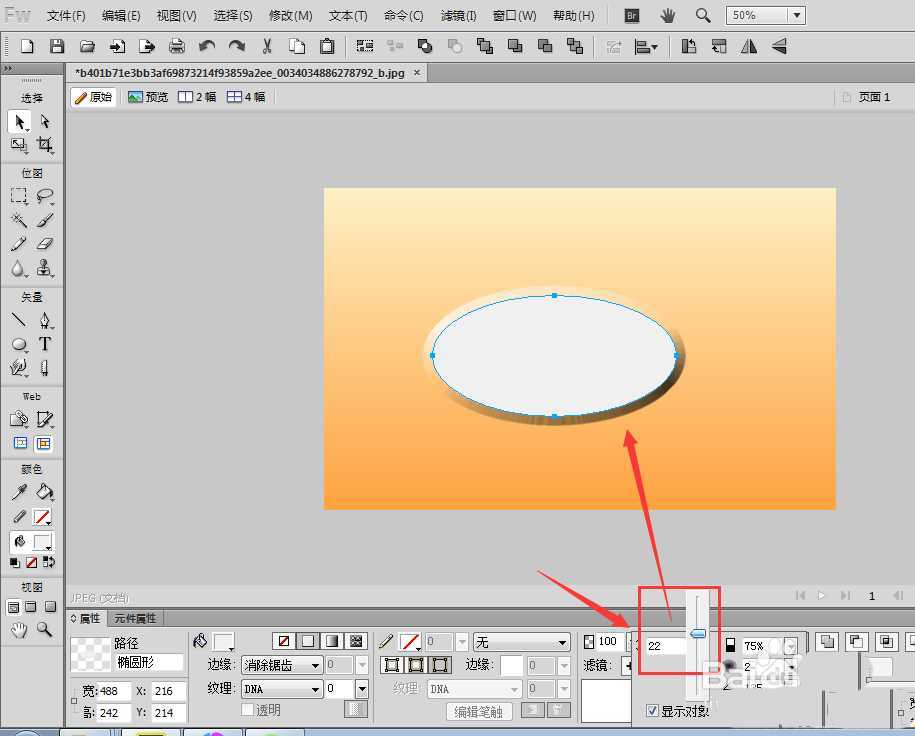This screenshot has height=736, width=915.
Task: Choose the Text tool
Action: tap(45, 344)
